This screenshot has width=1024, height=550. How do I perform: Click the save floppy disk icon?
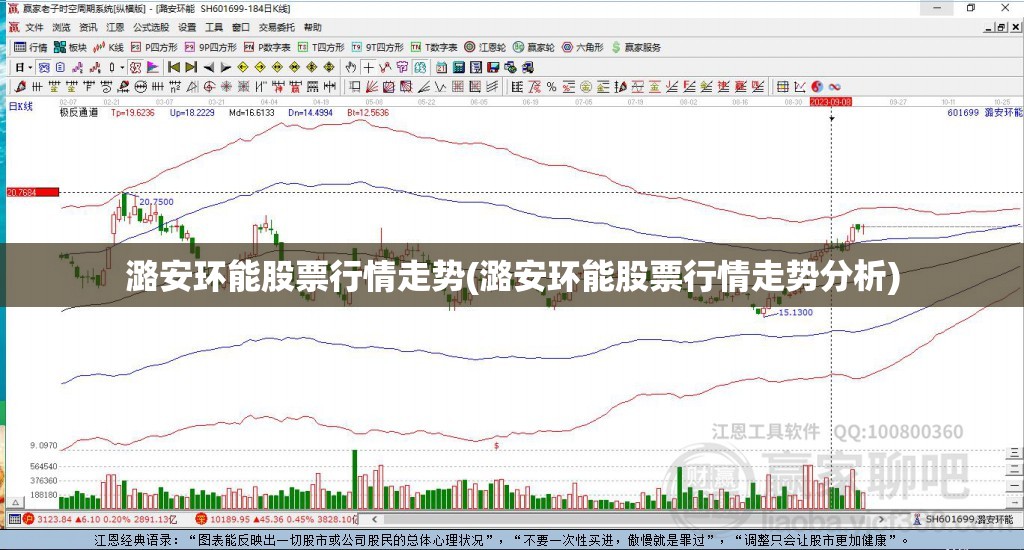click(x=493, y=67)
